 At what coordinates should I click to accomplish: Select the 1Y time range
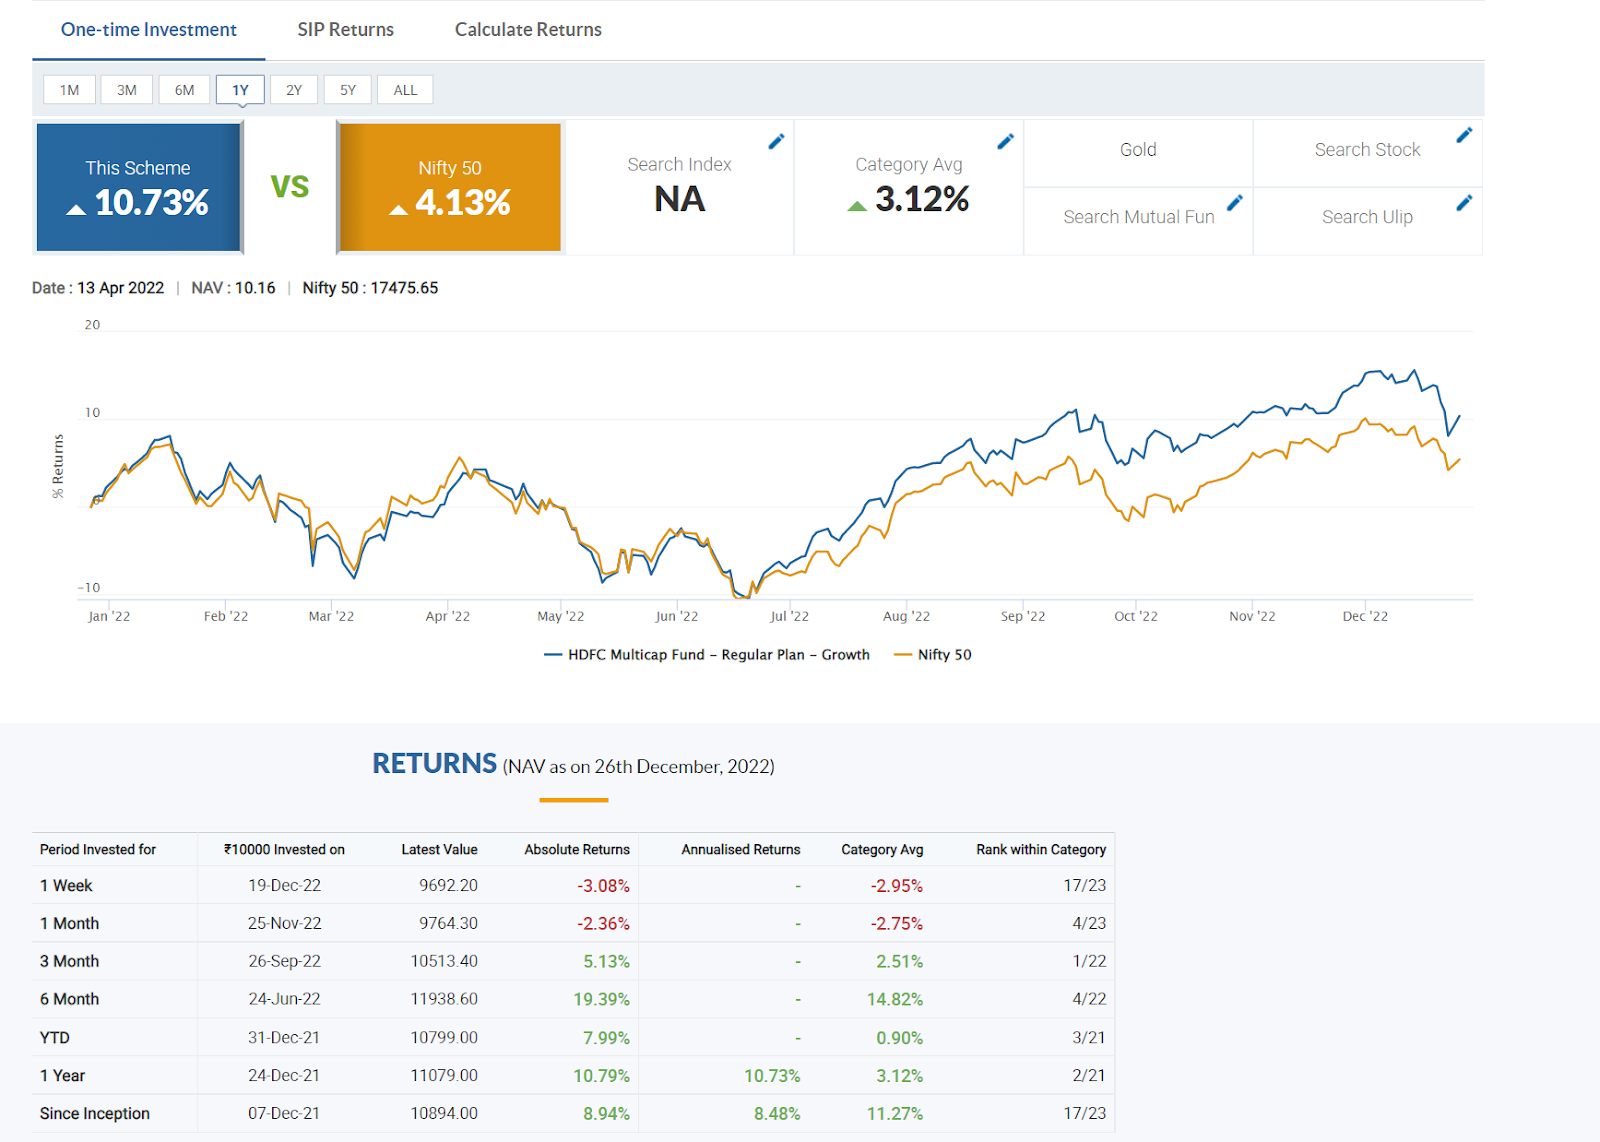pos(241,90)
